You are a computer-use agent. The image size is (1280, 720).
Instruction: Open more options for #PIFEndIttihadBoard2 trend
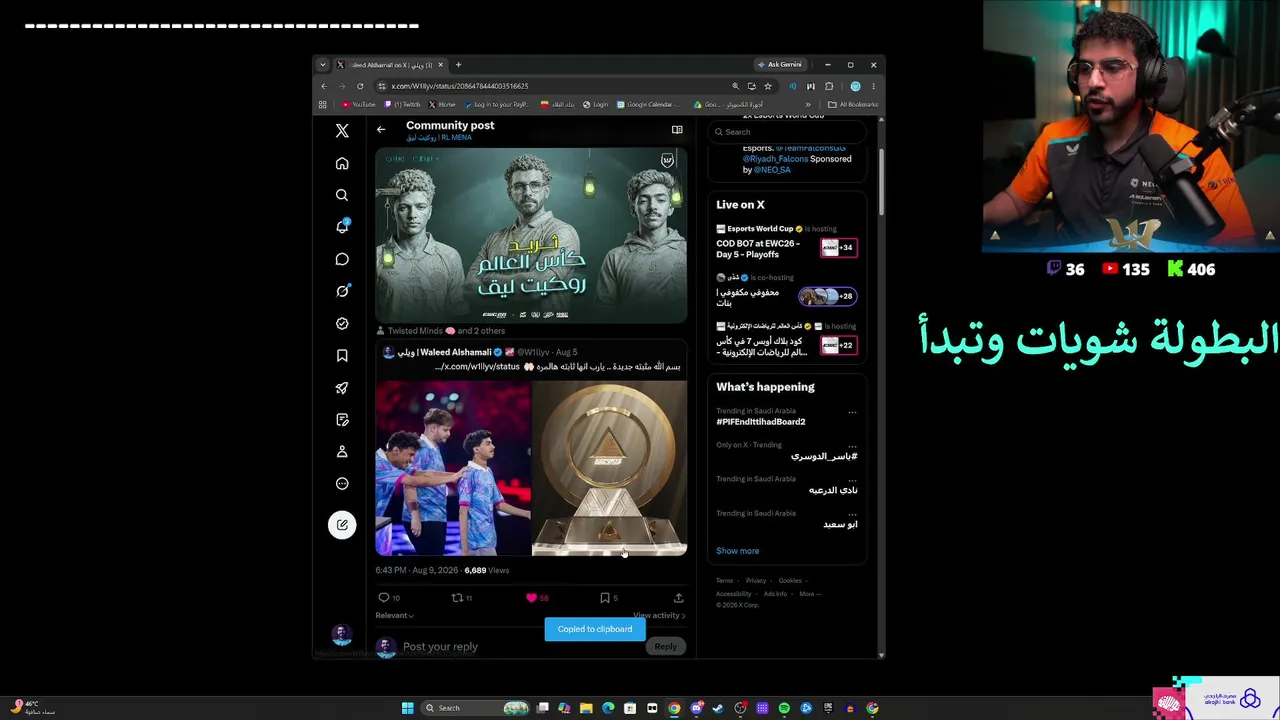(852, 411)
